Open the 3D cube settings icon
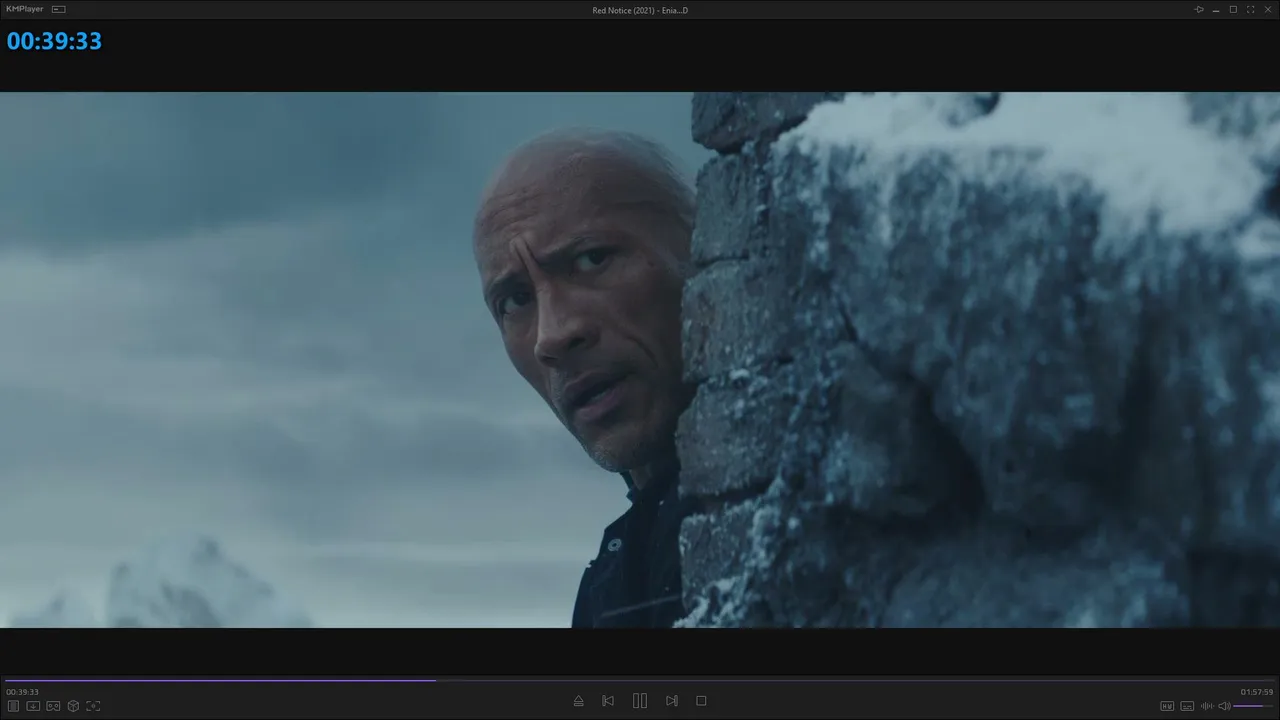 [x=73, y=706]
